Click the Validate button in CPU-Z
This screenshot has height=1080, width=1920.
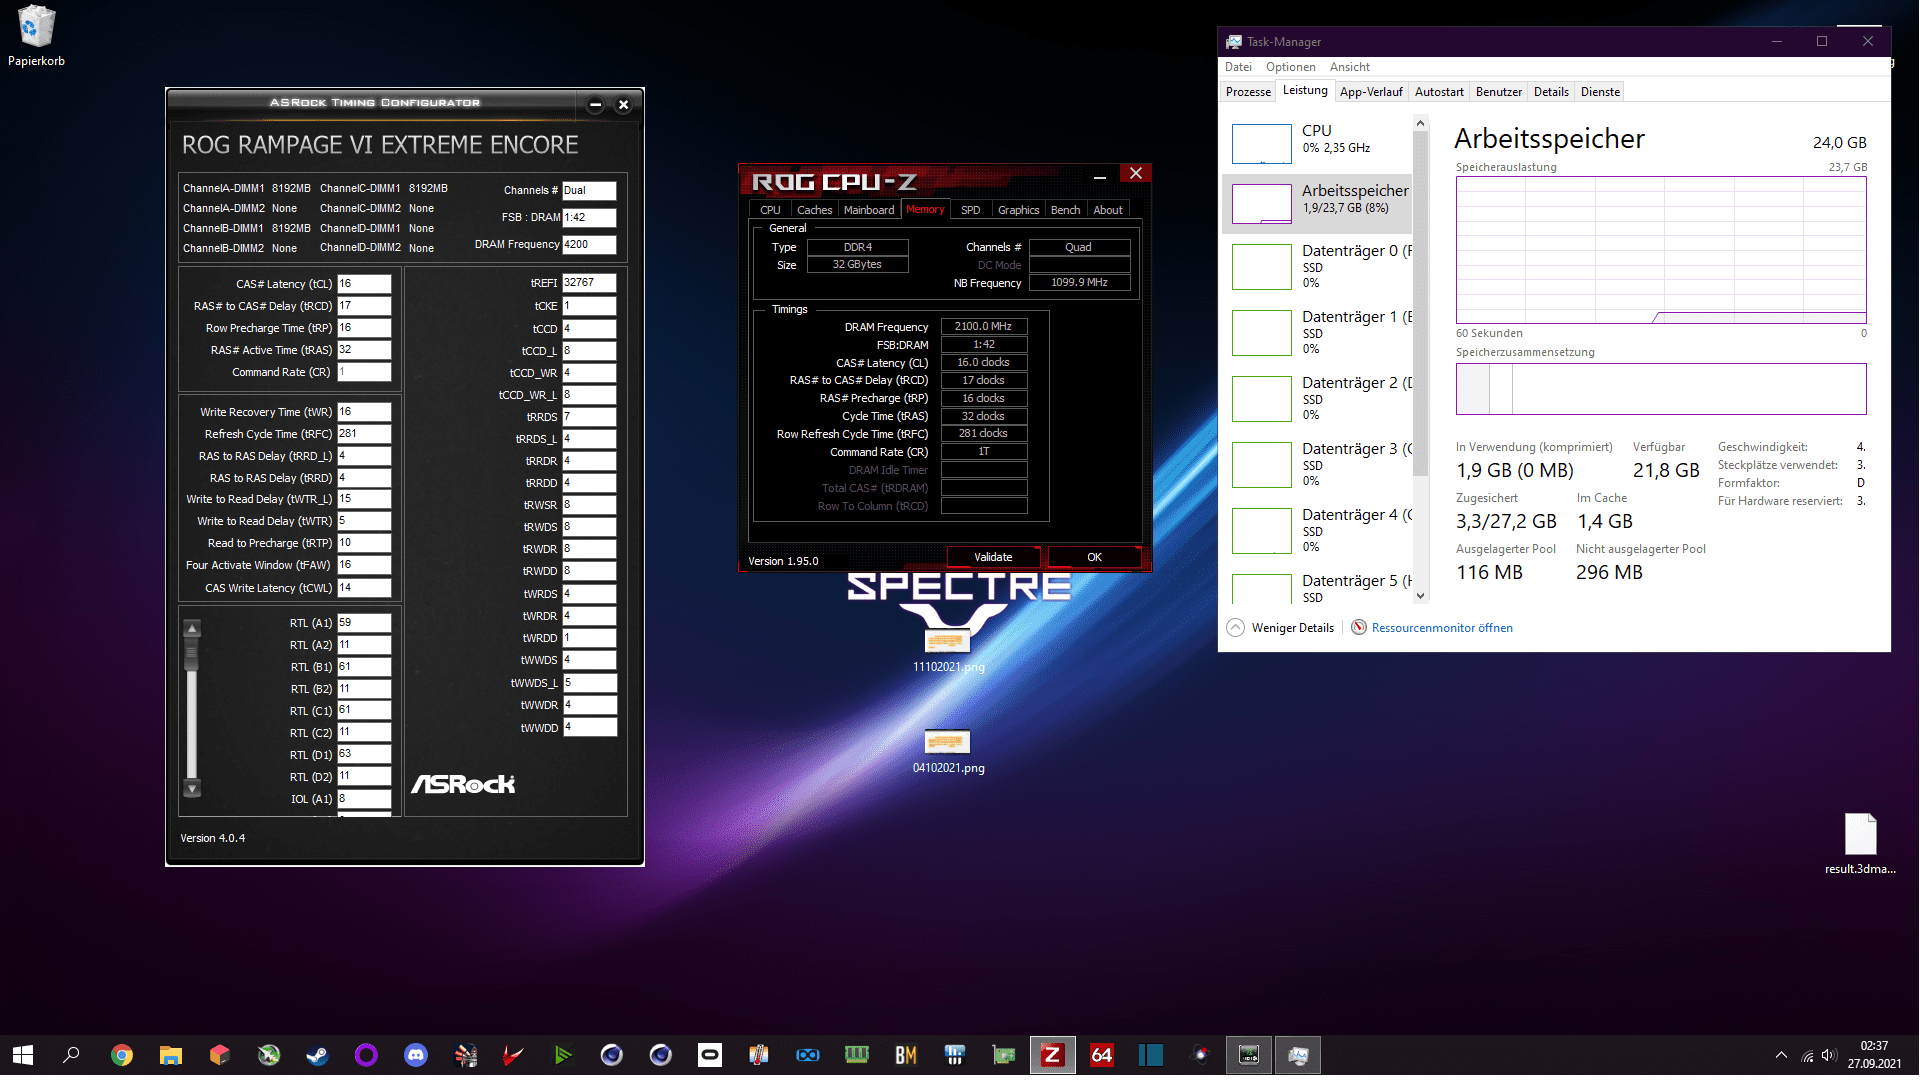993,557
